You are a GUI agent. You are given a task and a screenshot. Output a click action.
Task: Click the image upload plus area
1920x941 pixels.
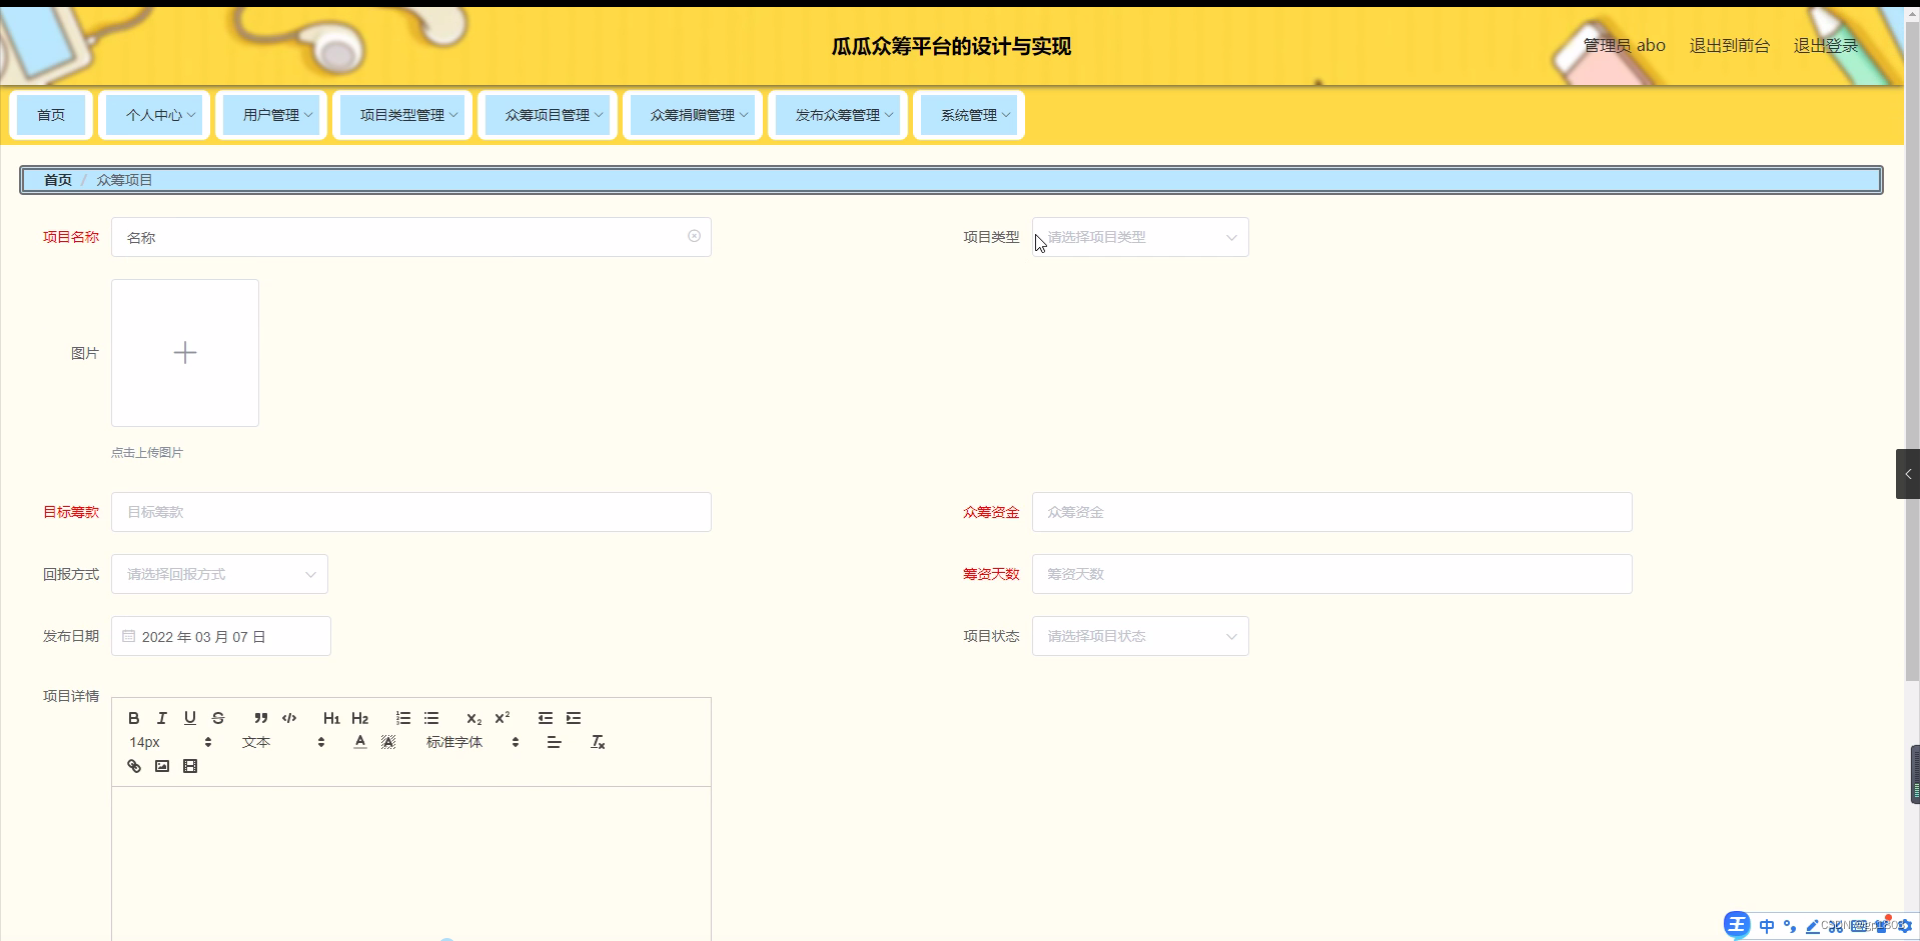pyautogui.click(x=184, y=352)
